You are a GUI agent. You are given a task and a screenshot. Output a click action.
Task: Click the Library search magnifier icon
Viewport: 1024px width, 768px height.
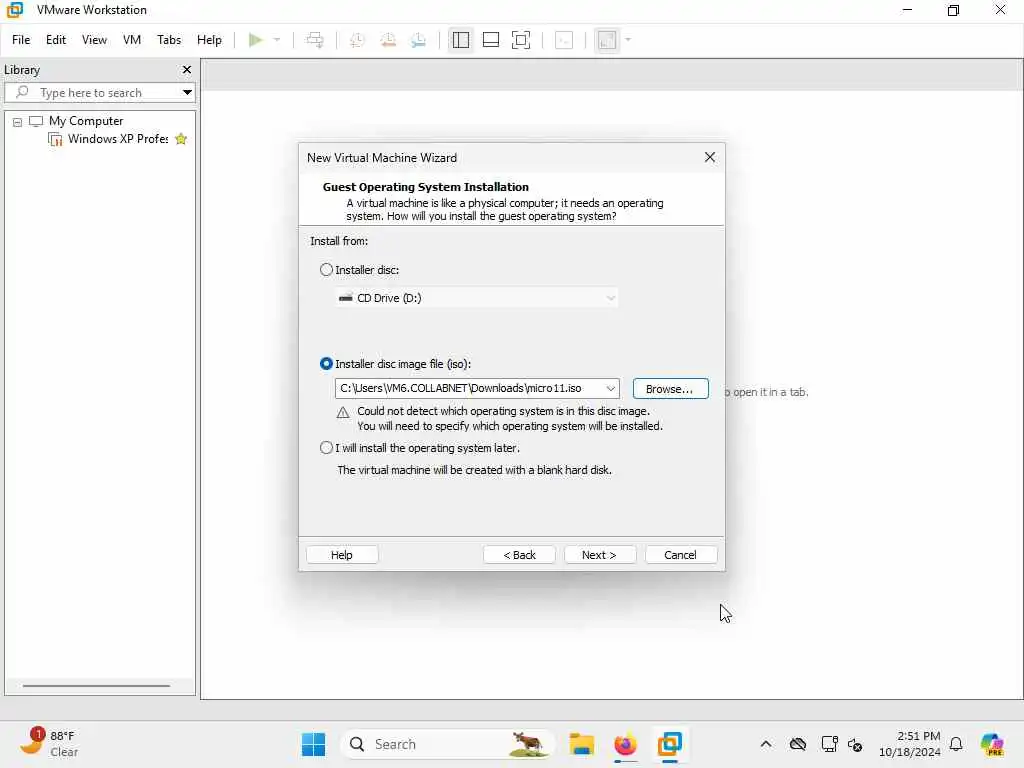[x=22, y=92]
